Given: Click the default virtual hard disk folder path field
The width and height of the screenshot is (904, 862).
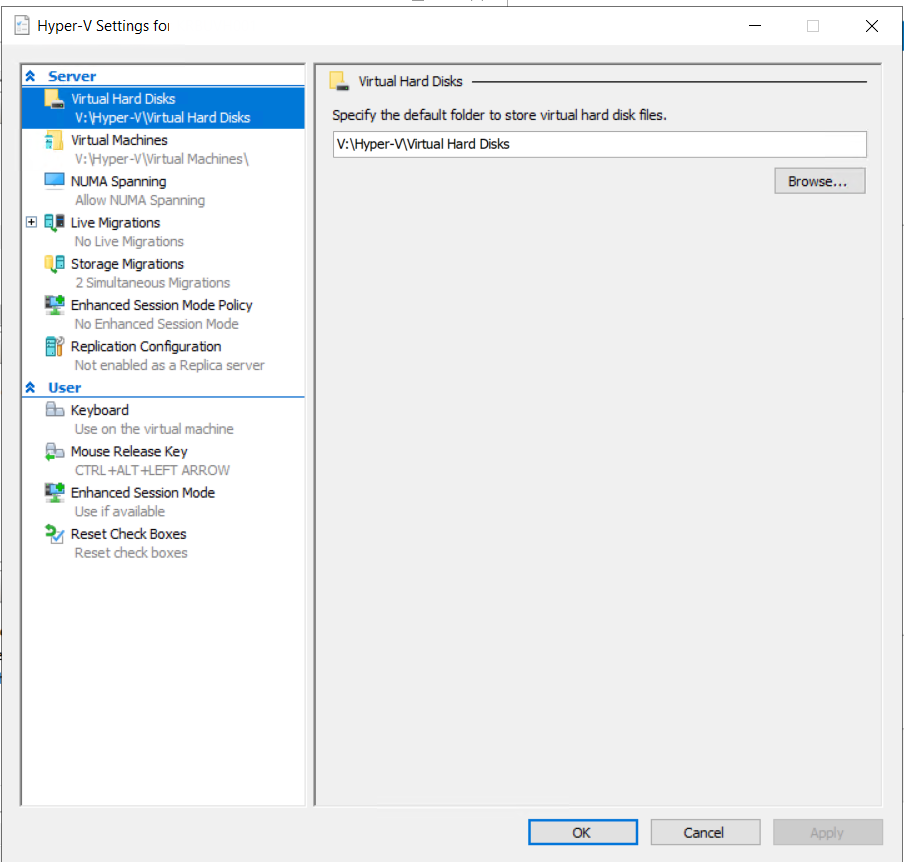Looking at the screenshot, I should pyautogui.click(x=599, y=144).
